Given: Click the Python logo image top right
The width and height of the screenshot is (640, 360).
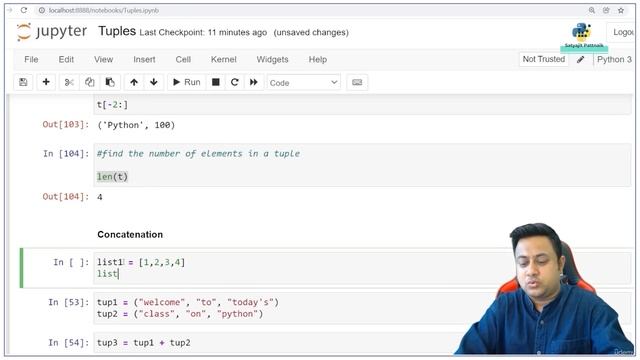Looking at the screenshot, I should pos(581,32).
